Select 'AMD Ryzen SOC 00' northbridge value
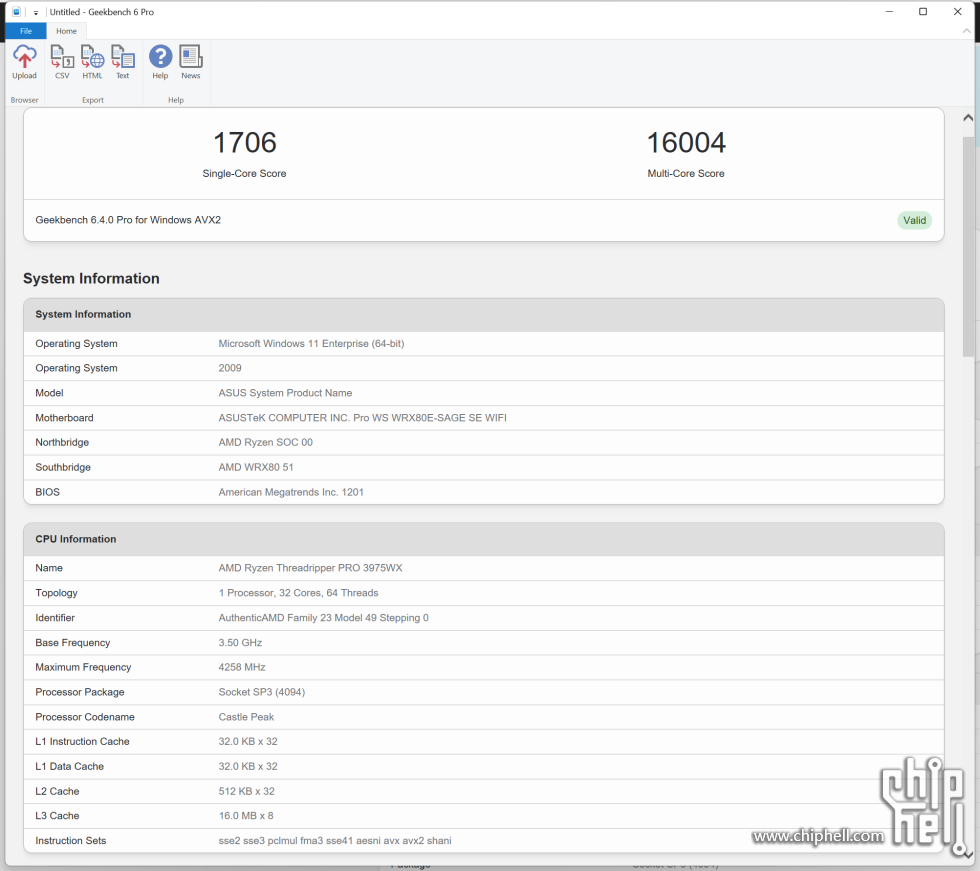The width and height of the screenshot is (980, 871). (x=266, y=442)
